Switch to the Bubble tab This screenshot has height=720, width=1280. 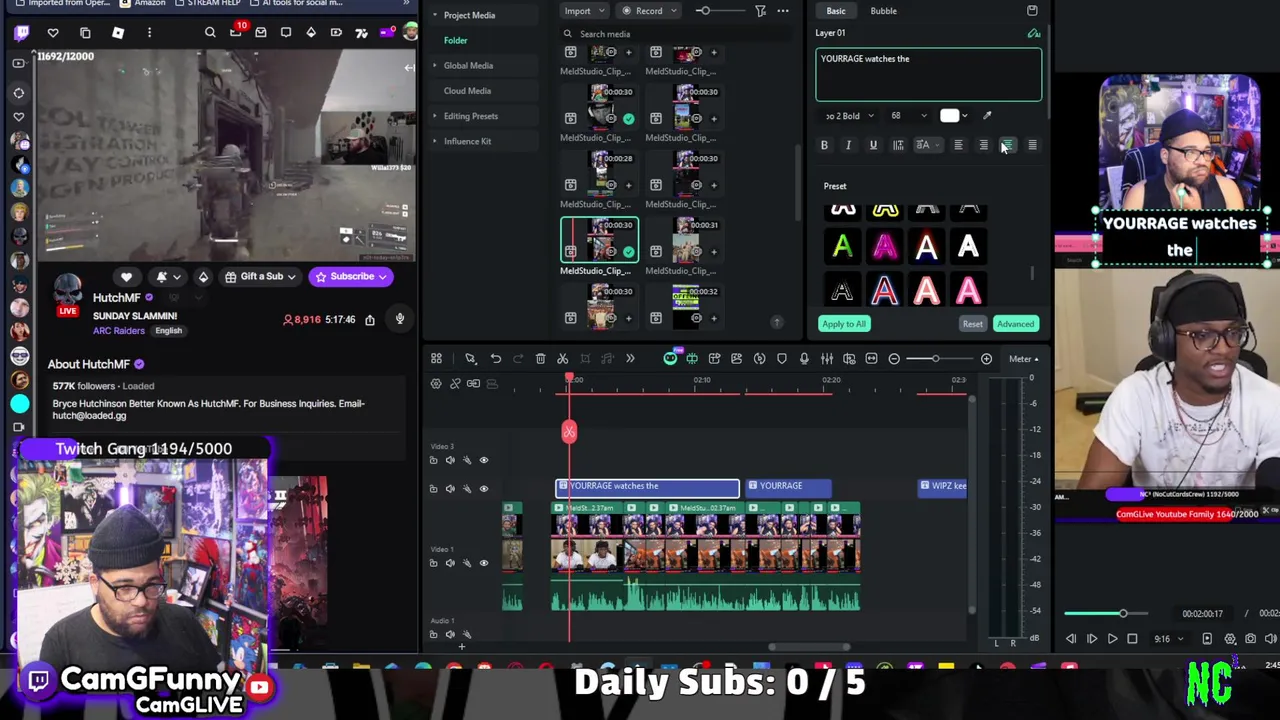[883, 11]
